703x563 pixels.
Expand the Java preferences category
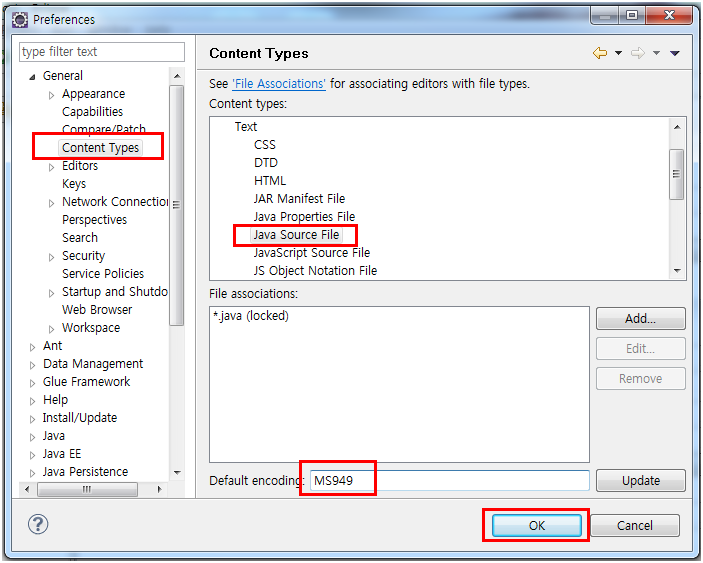(x=33, y=436)
